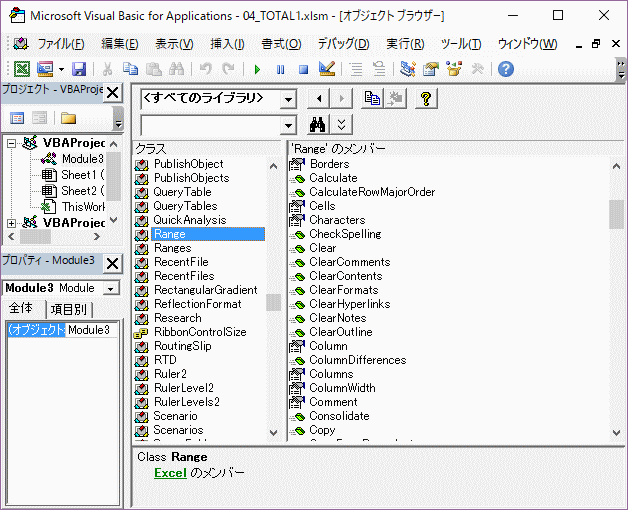Open the ツール(T) menu
Image resolution: width=628 pixels, height=510 pixels.
[x=461, y=44]
